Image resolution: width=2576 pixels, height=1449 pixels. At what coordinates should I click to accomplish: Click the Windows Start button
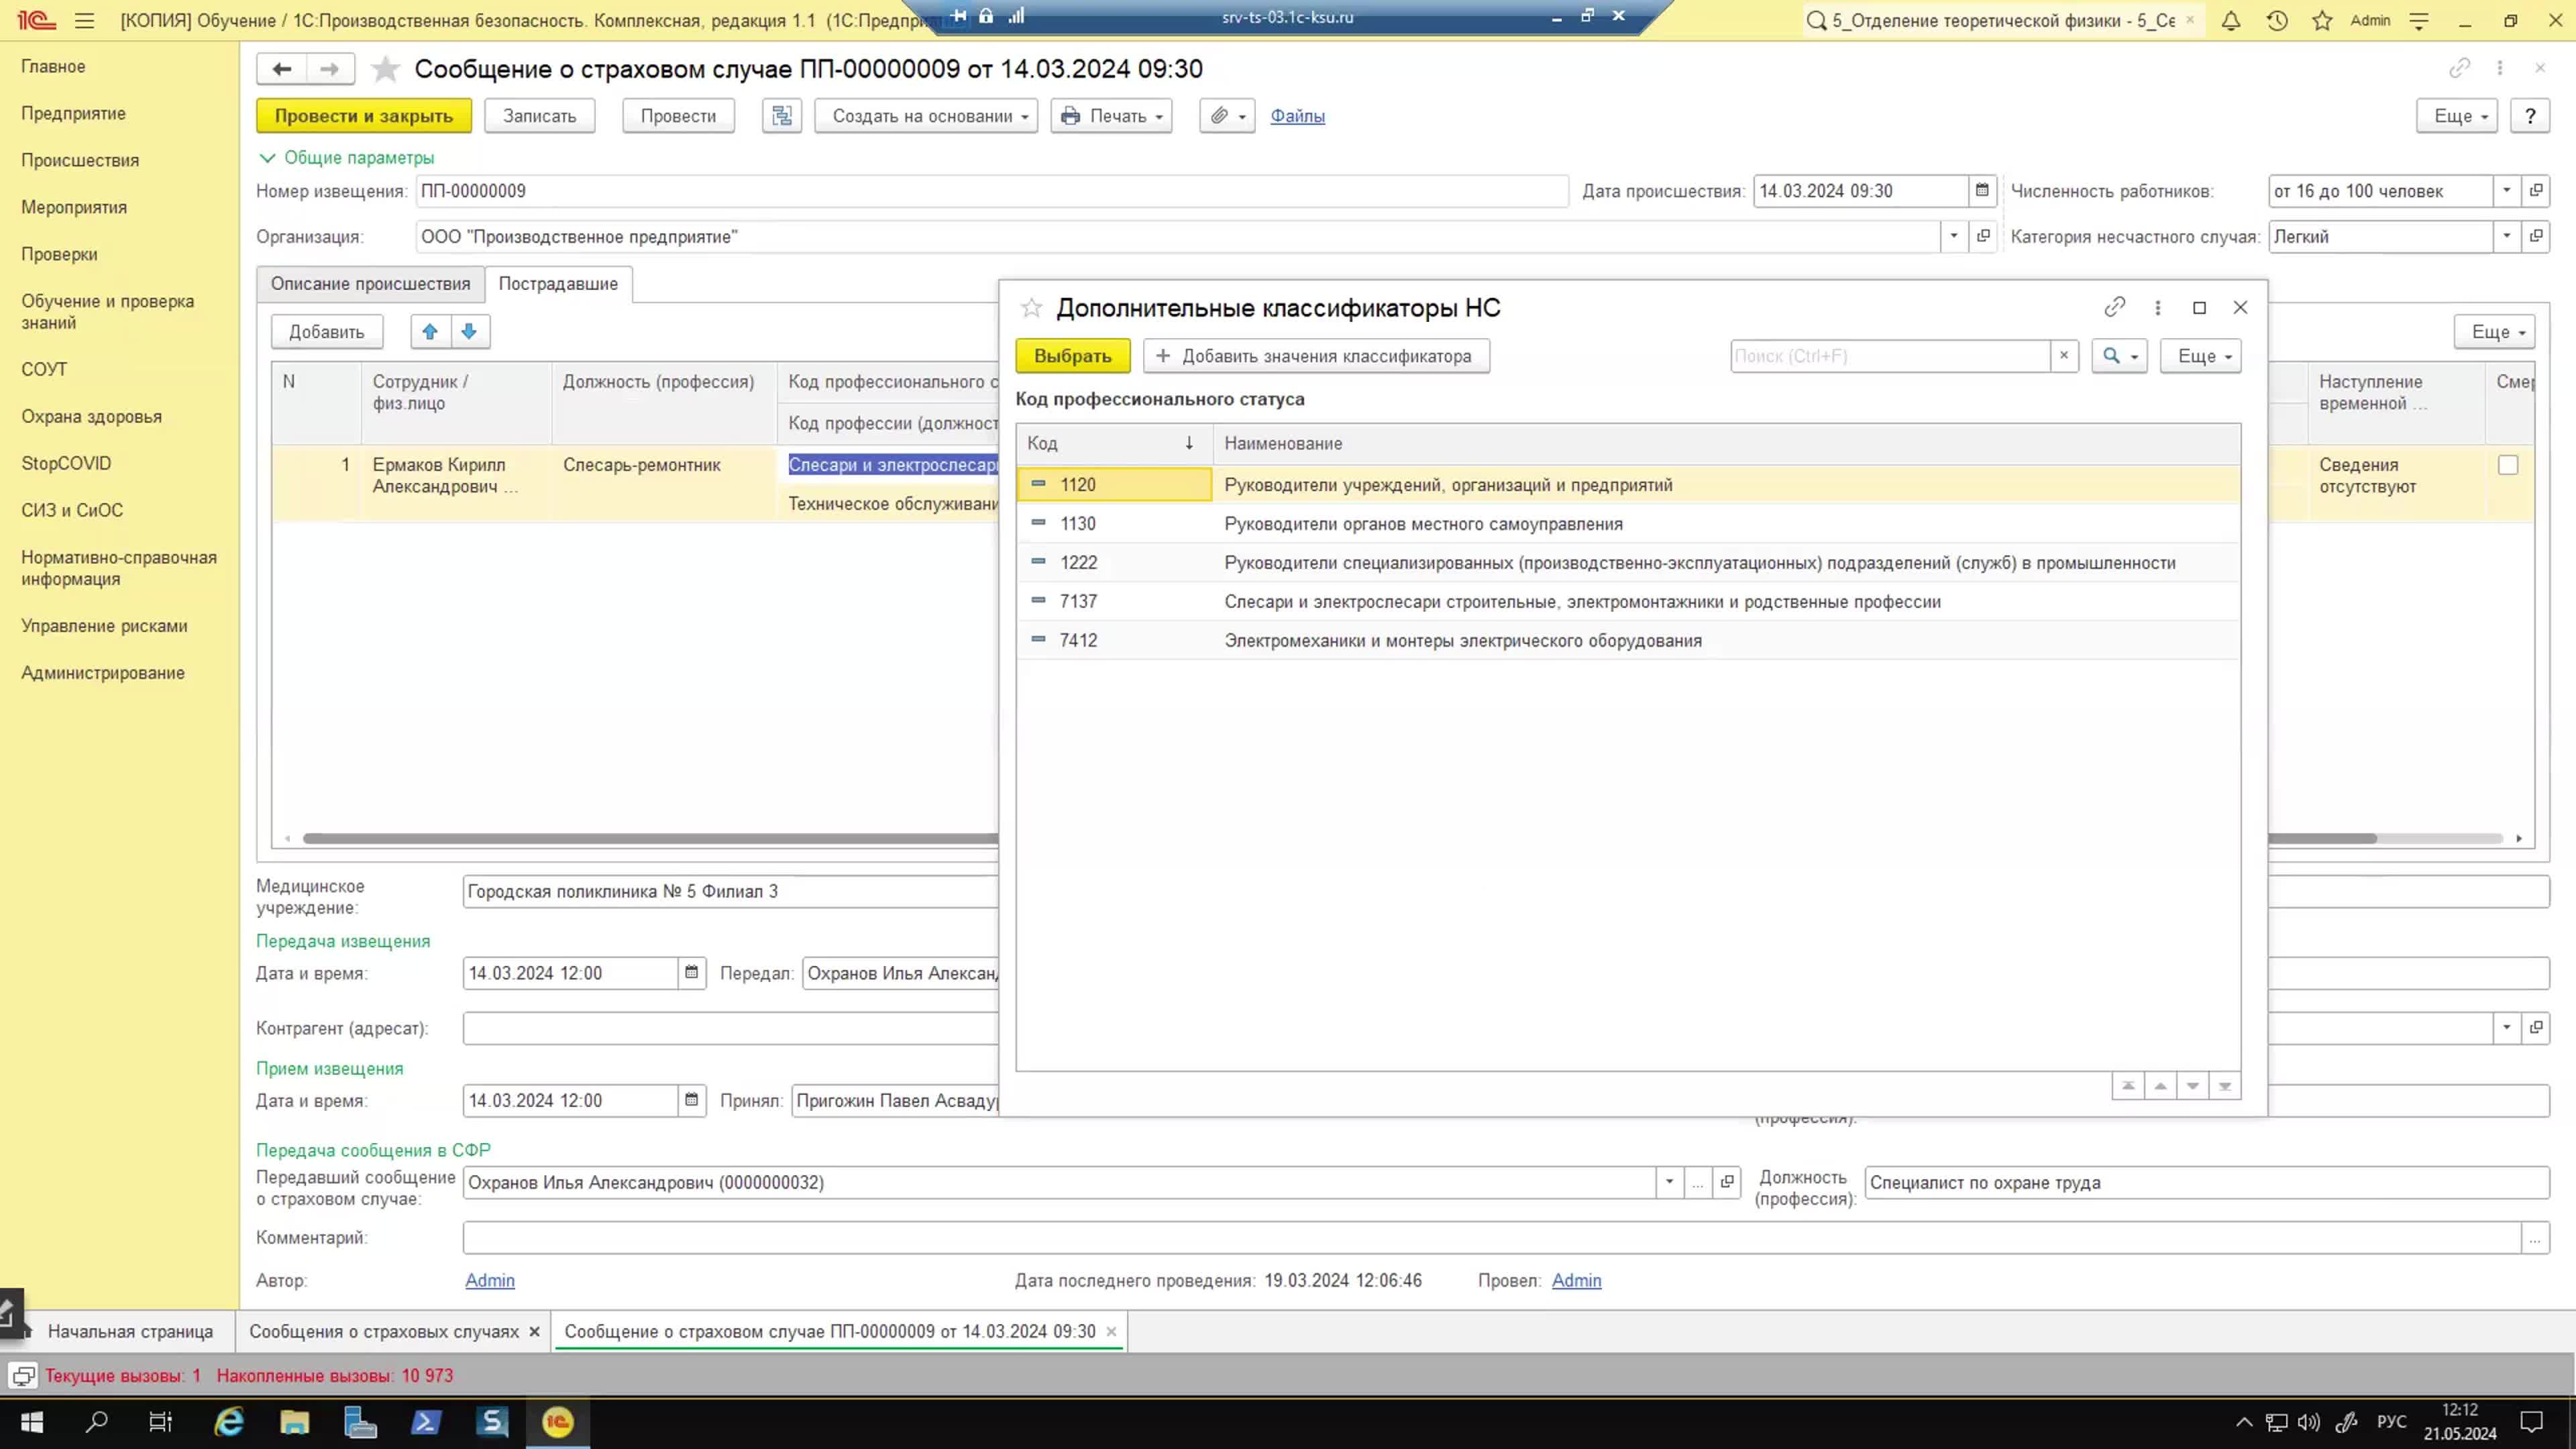pos(31,1422)
